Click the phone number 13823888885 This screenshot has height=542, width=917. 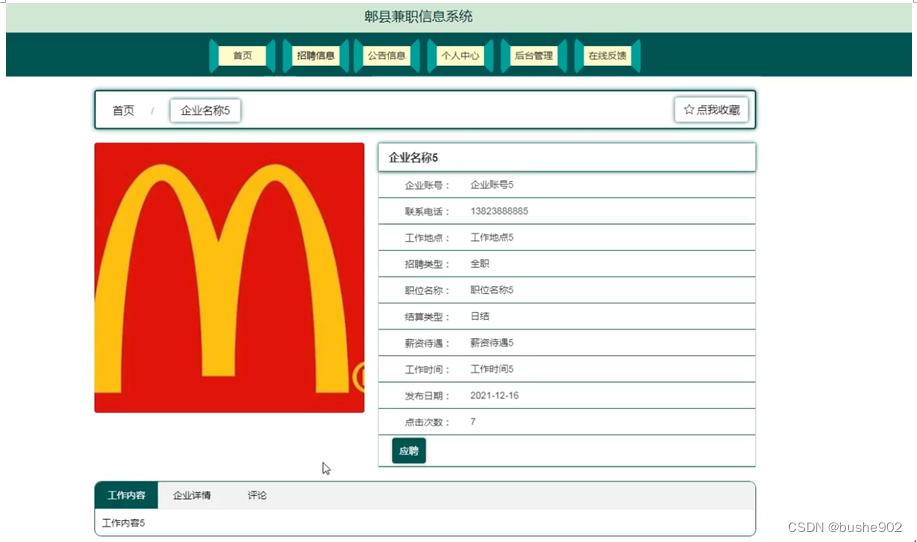click(499, 211)
